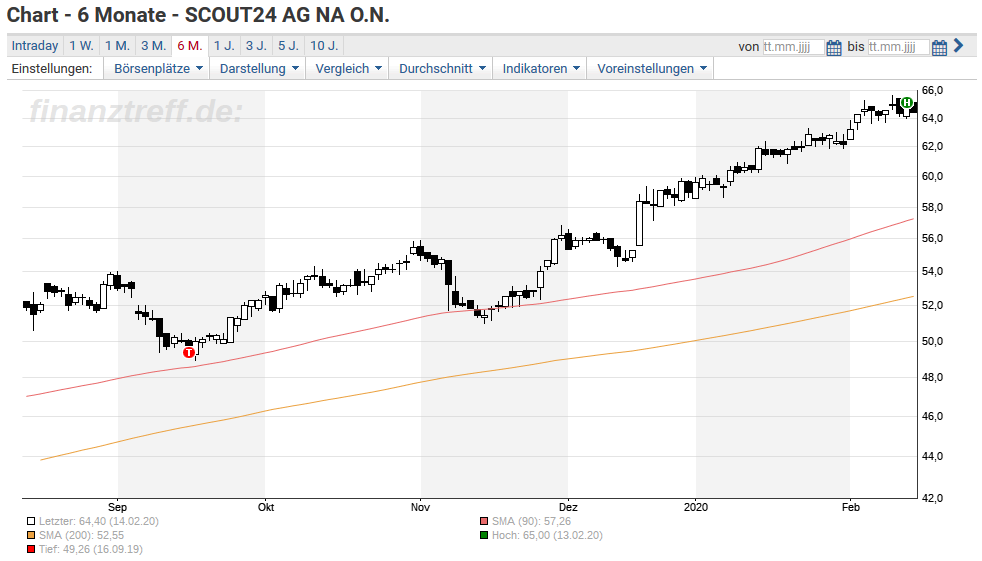Click the orange SMA (200) legend swatch
This screenshot has width=982, height=561.
[31, 535]
